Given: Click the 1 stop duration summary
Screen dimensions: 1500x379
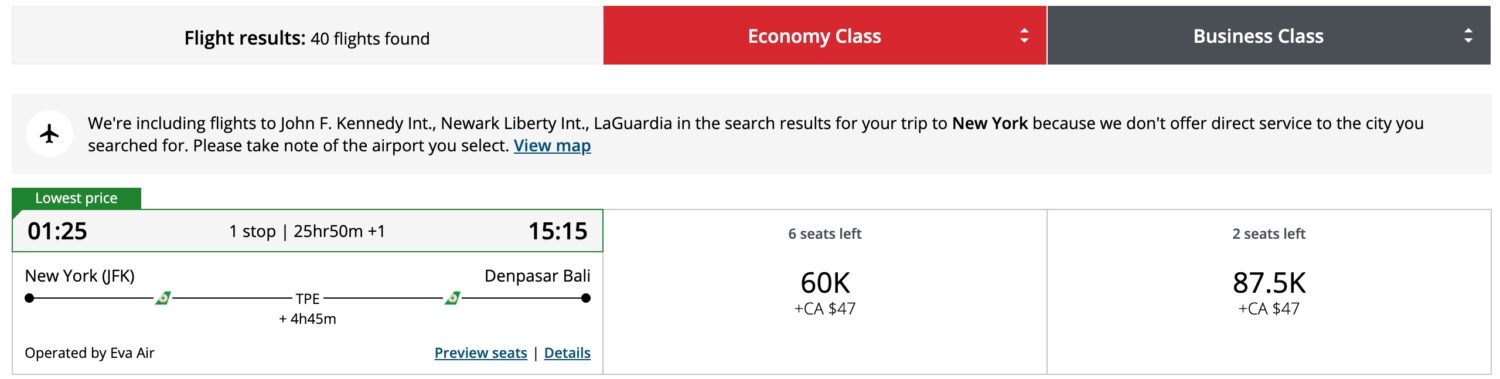Looking at the screenshot, I should tap(307, 231).
